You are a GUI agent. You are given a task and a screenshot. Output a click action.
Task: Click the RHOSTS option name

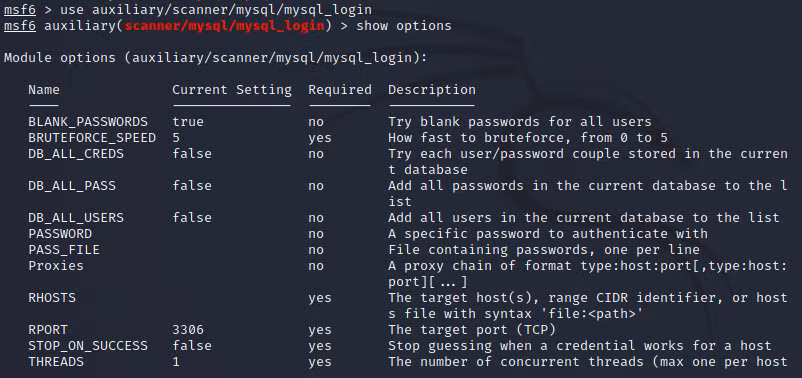click(x=52, y=298)
